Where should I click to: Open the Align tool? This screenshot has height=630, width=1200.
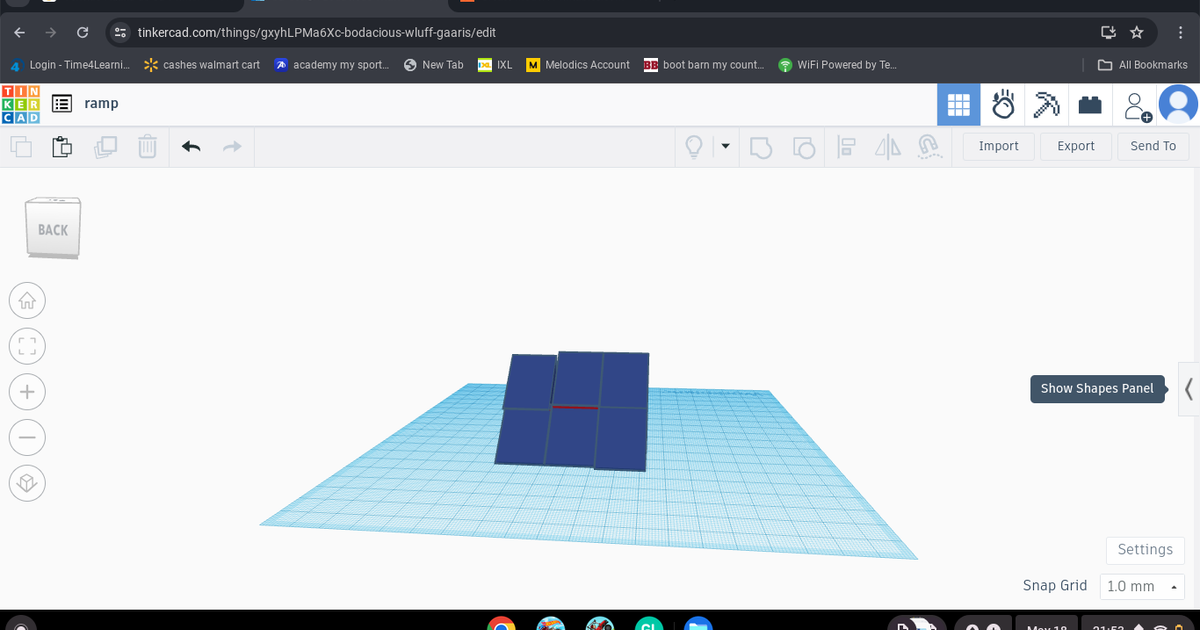click(846, 146)
